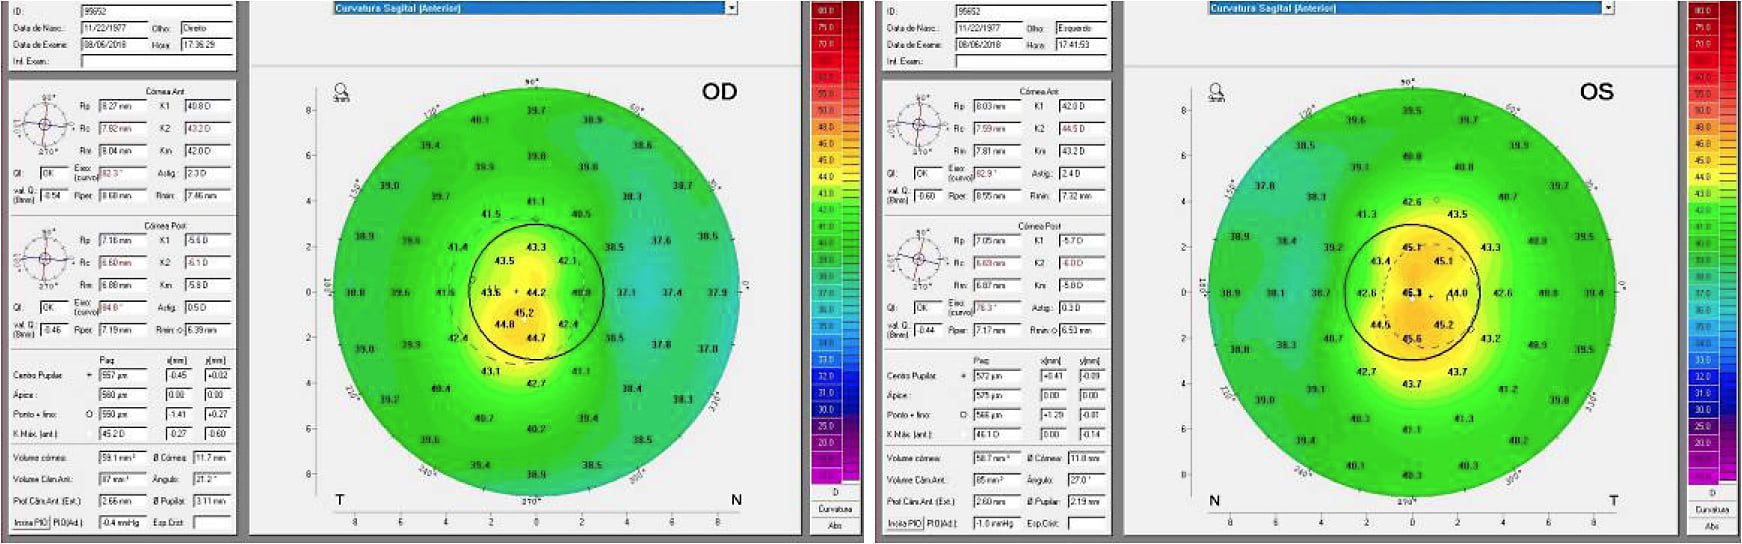Click the Inicia PIO button in OD panel
Screen dimensions: 1742x544
click(31, 523)
